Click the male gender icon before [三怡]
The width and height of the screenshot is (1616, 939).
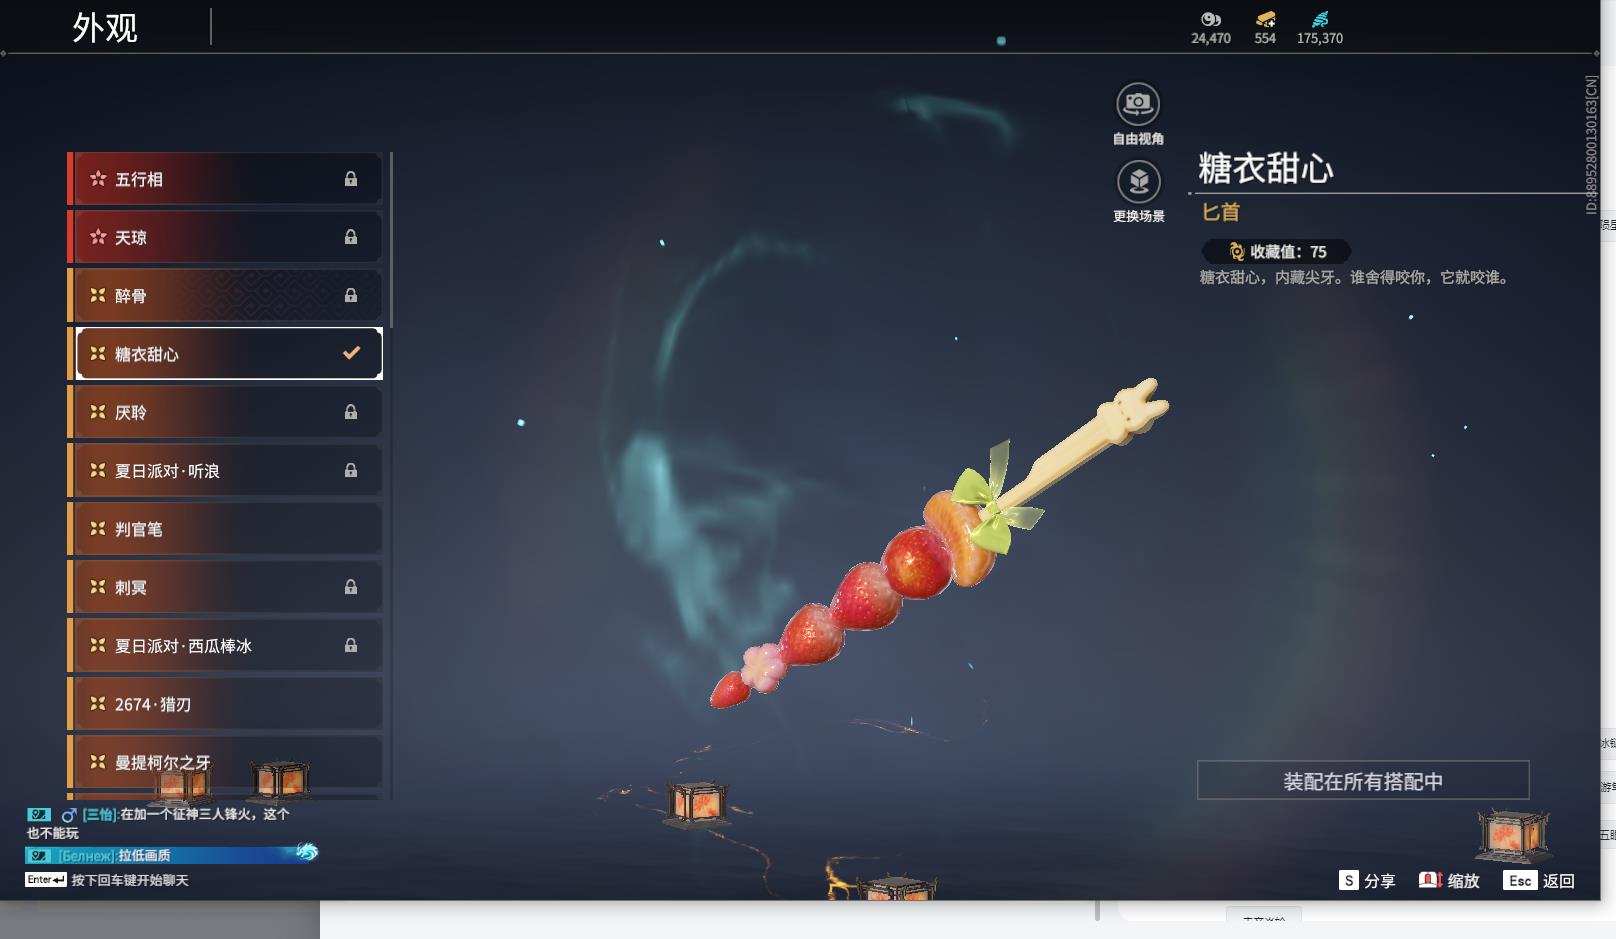[69, 815]
